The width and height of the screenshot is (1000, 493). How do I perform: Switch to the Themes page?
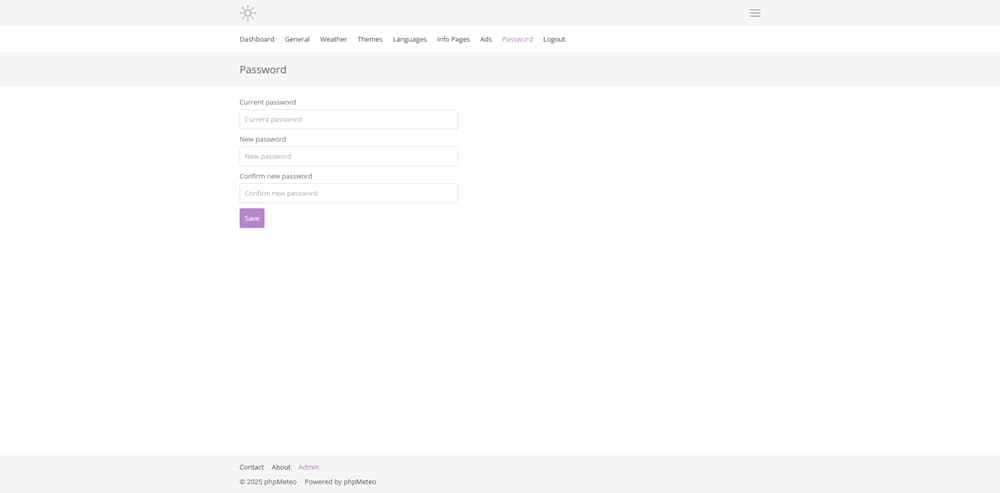pos(370,39)
